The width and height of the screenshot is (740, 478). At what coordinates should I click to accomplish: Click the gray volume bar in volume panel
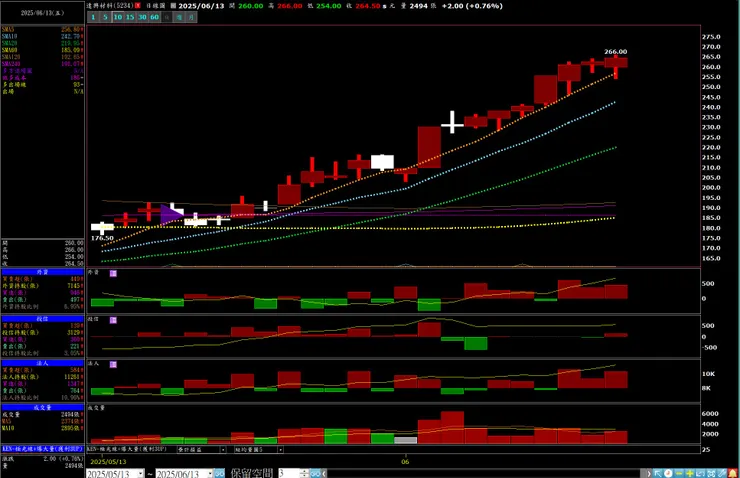click(405, 440)
